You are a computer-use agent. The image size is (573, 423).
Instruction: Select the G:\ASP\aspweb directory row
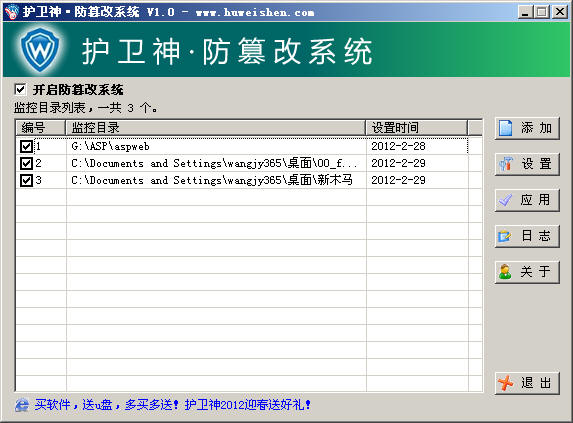click(242, 146)
